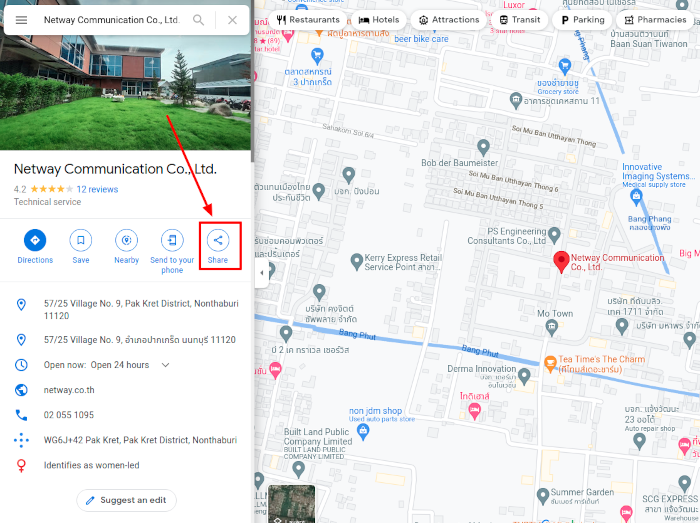Visit the netway.co.th website link

click(69, 390)
